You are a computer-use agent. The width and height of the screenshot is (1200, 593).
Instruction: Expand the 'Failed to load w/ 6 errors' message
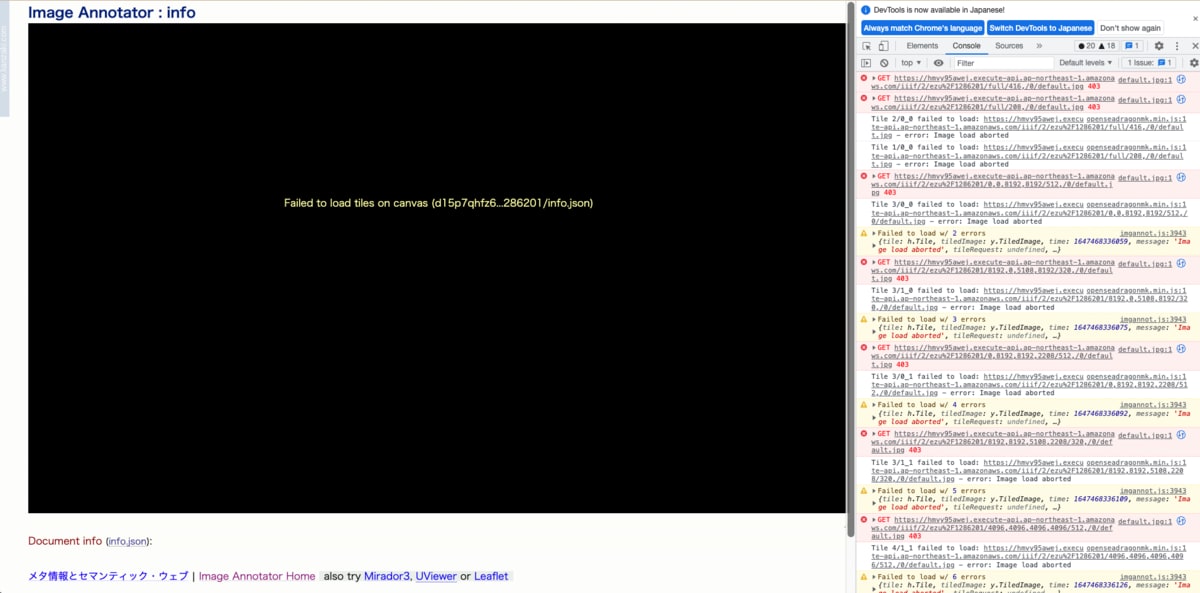point(875,577)
